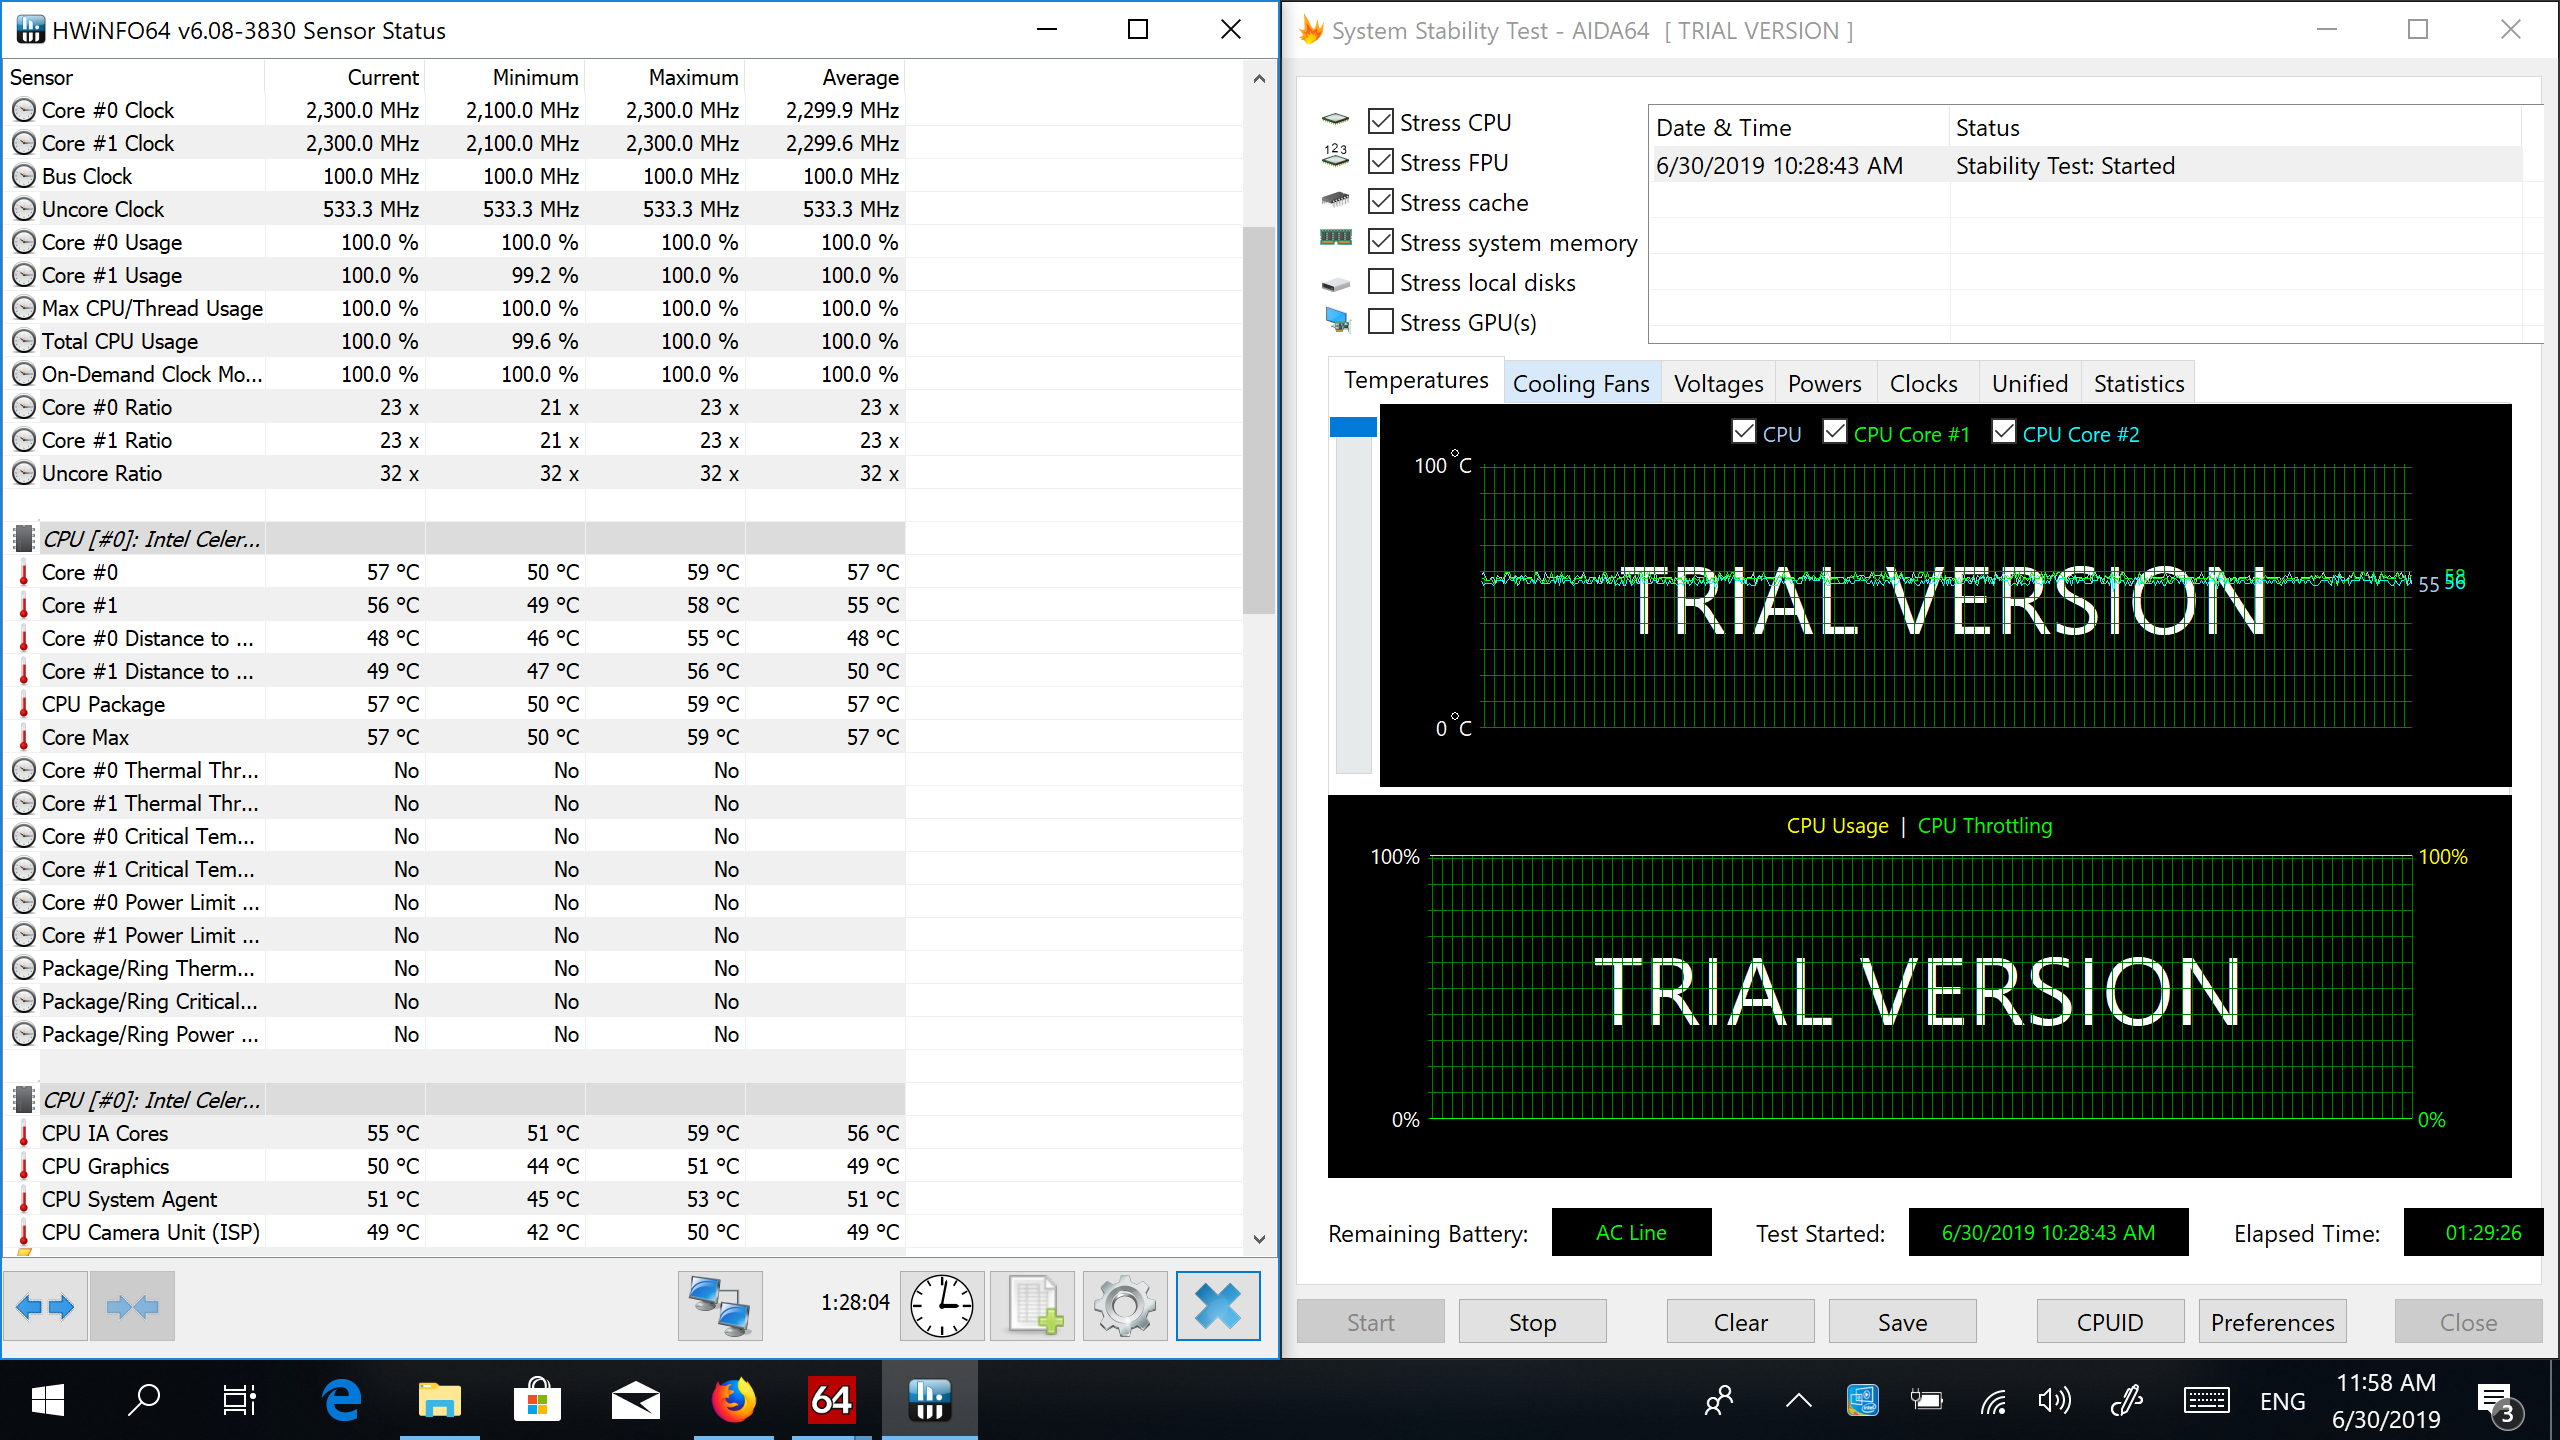
Task: Switch to Cooling Fans tab
Action: [1581, 384]
